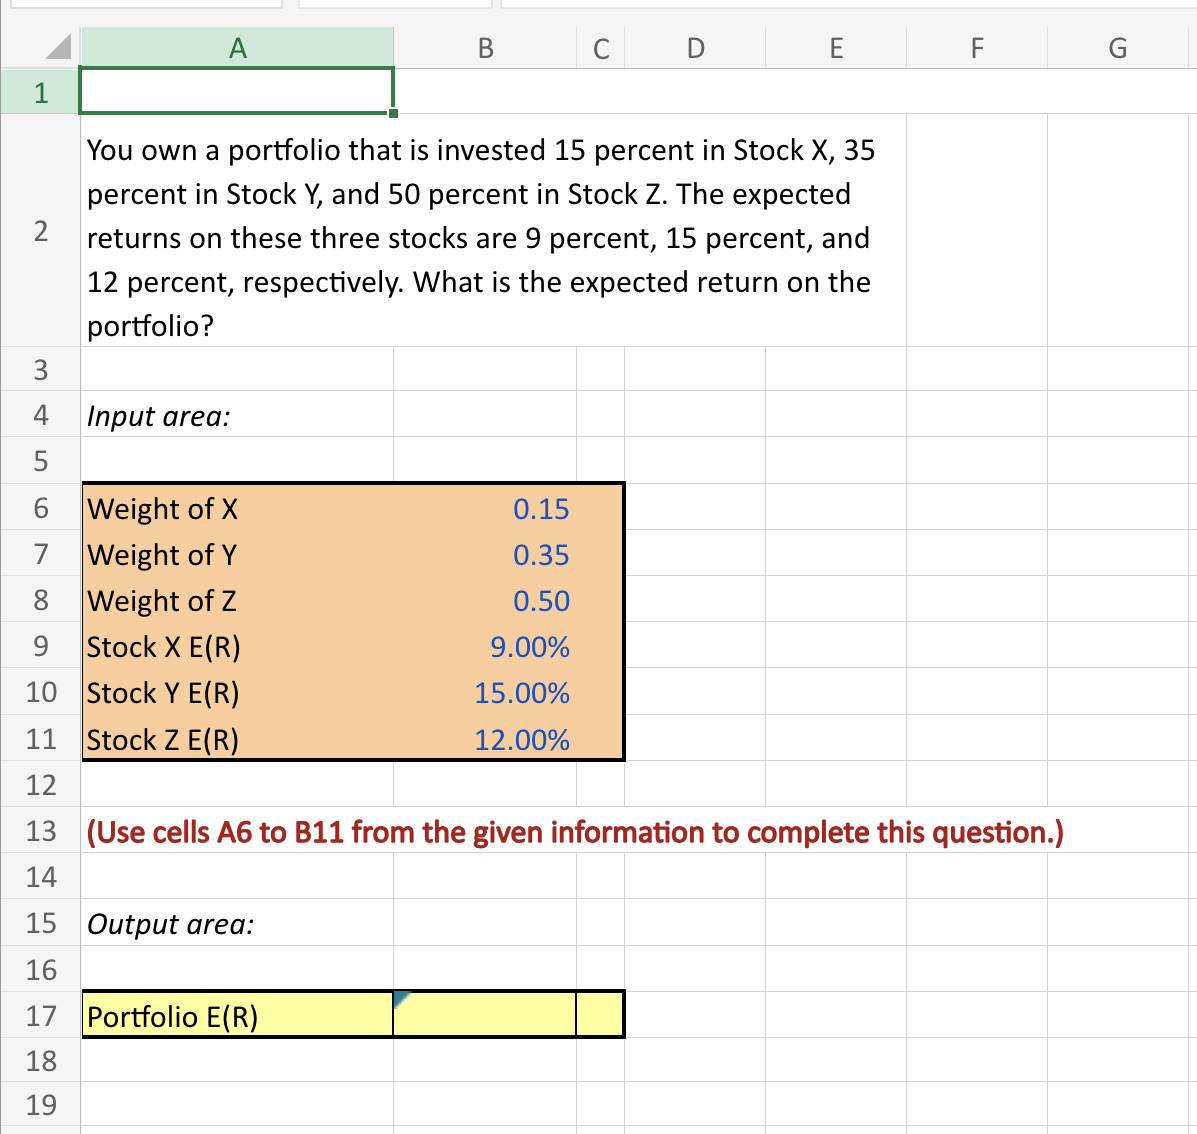Image resolution: width=1197 pixels, height=1134 pixels.
Task: Select column A header
Action: [x=236, y=47]
